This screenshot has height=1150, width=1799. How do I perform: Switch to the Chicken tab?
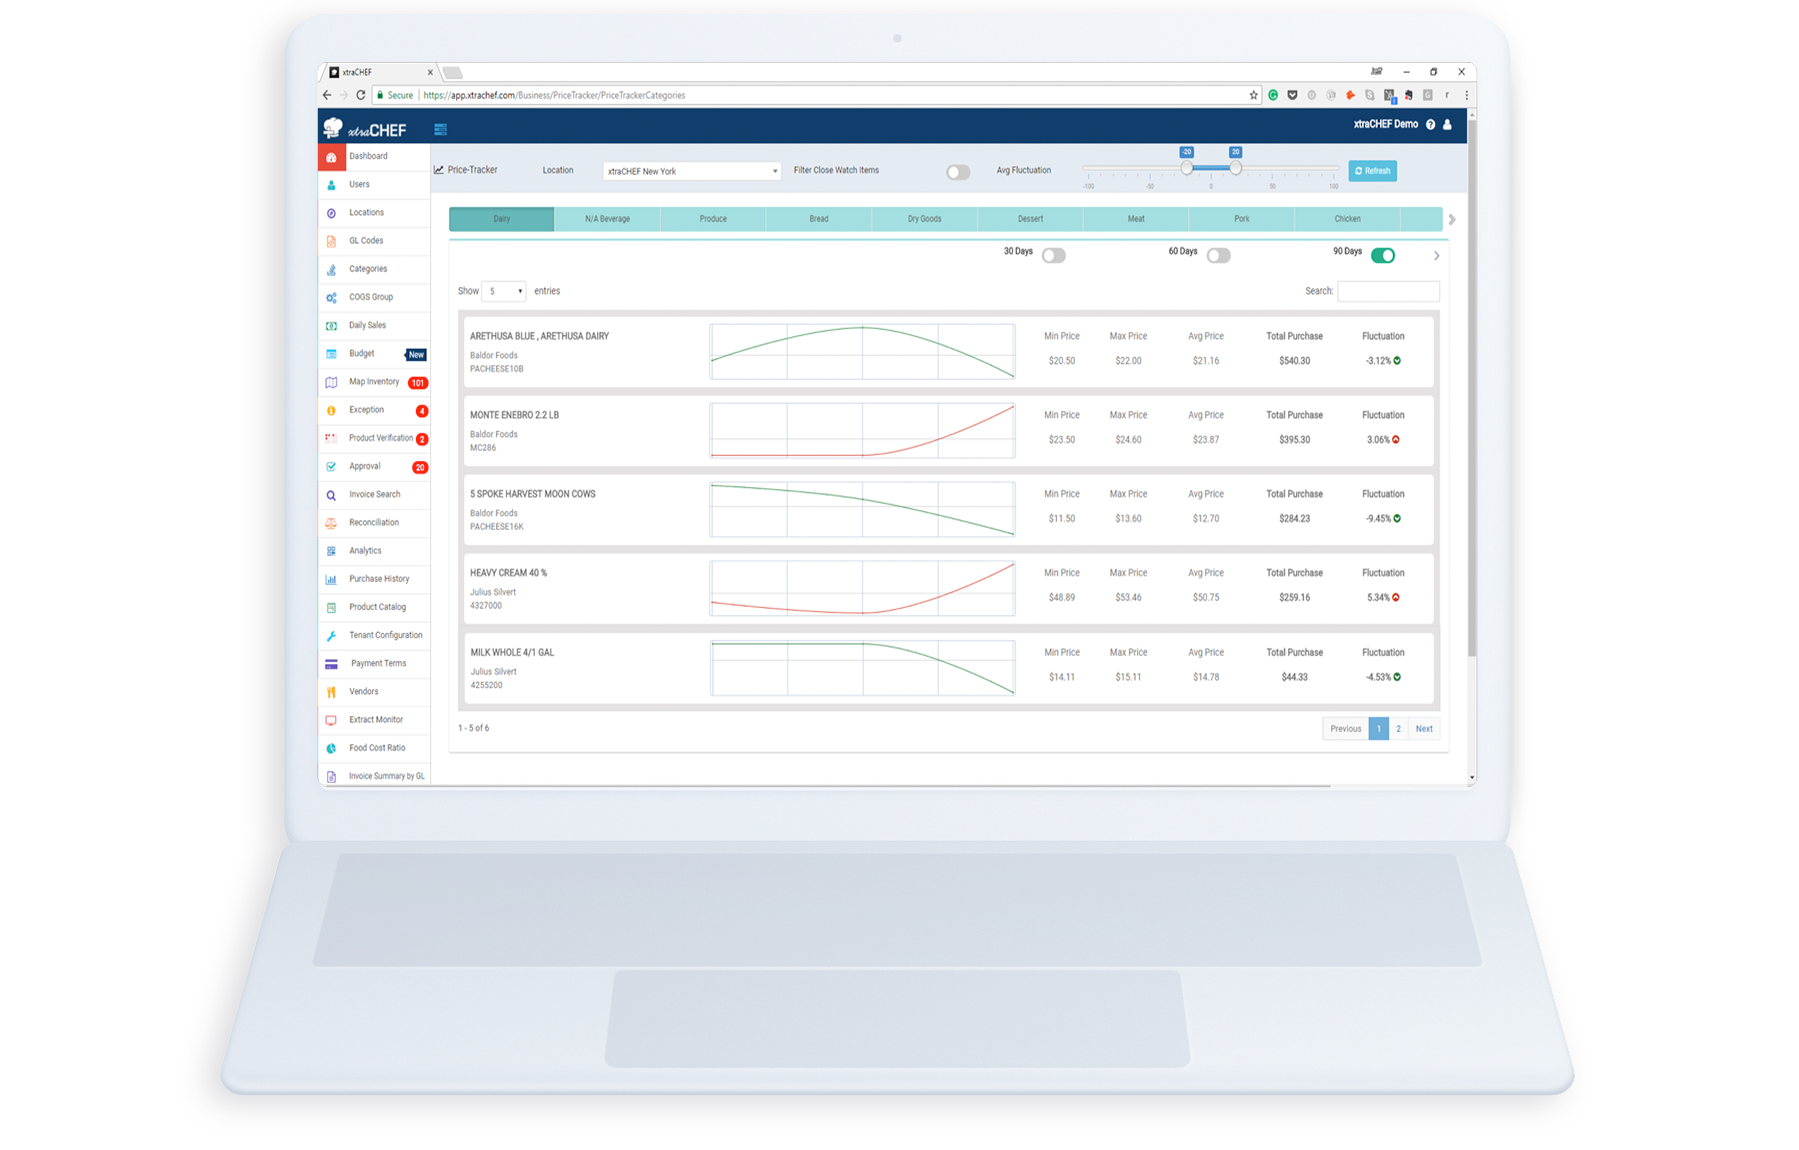pos(1347,219)
